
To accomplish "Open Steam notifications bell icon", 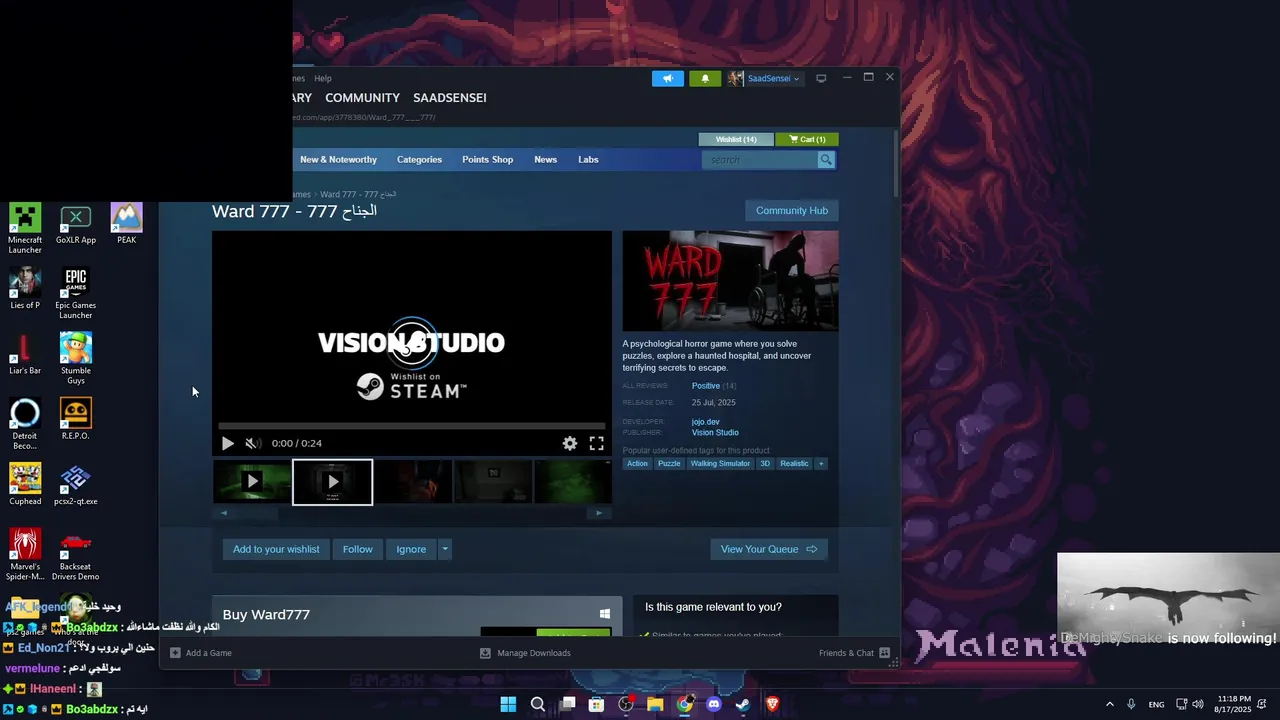I will coord(705,78).
